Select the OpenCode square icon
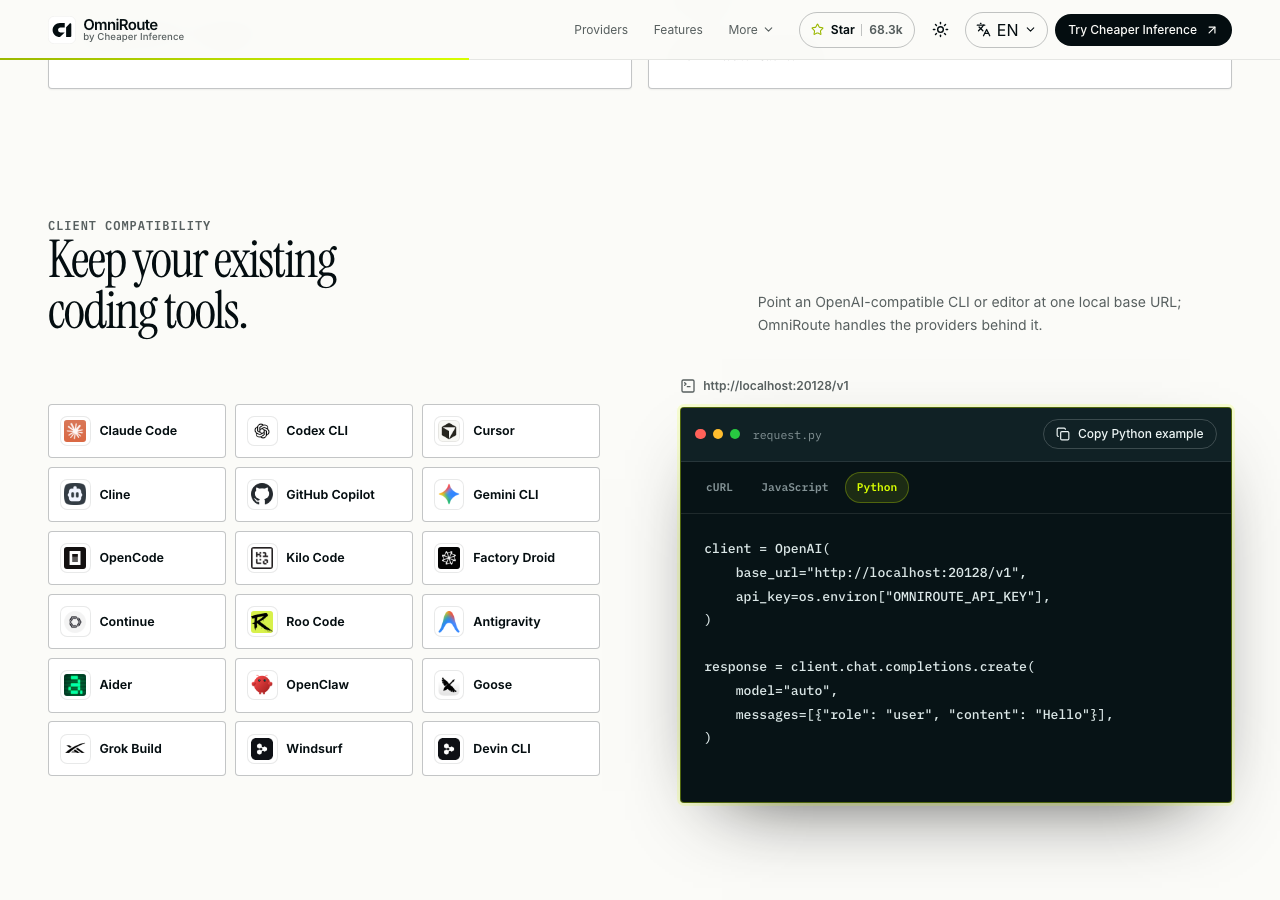The height and width of the screenshot is (900, 1280). pyautogui.click(x=75, y=558)
